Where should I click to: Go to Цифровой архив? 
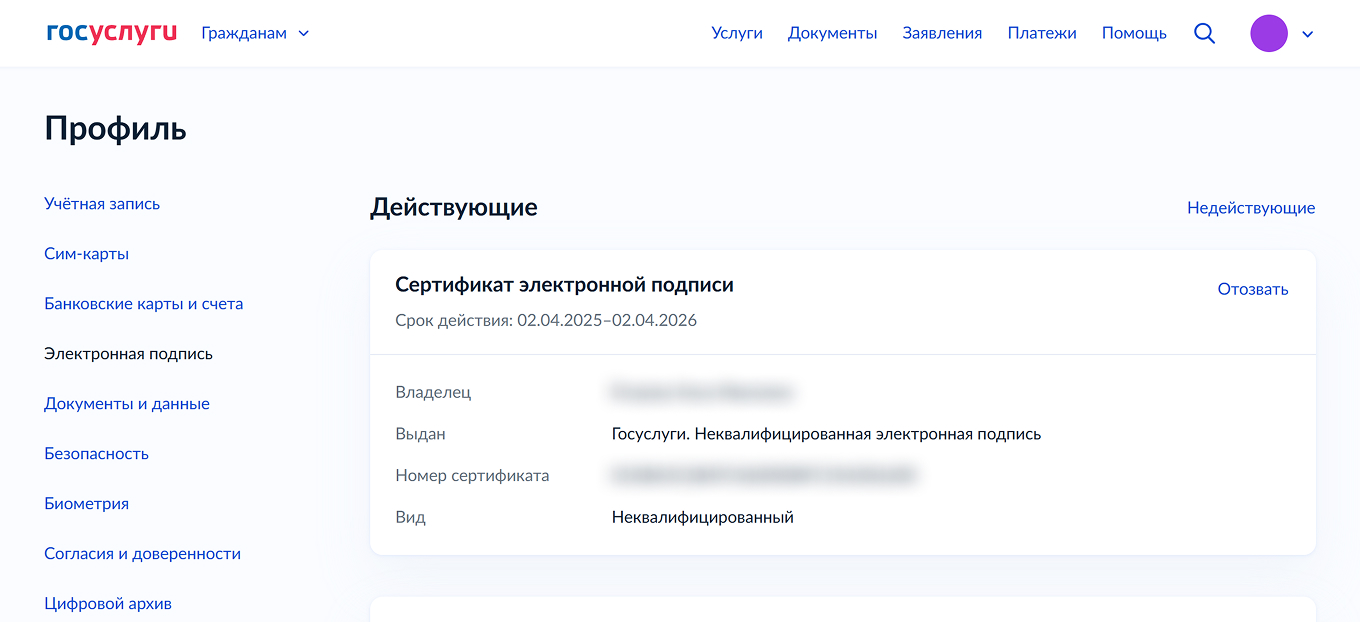click(x=107, y=603)
